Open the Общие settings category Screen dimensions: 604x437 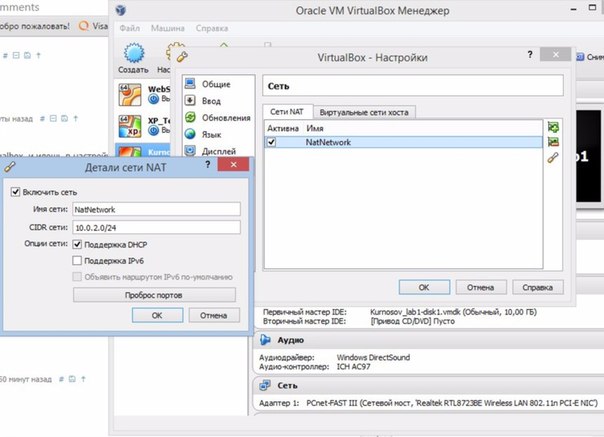216,84
